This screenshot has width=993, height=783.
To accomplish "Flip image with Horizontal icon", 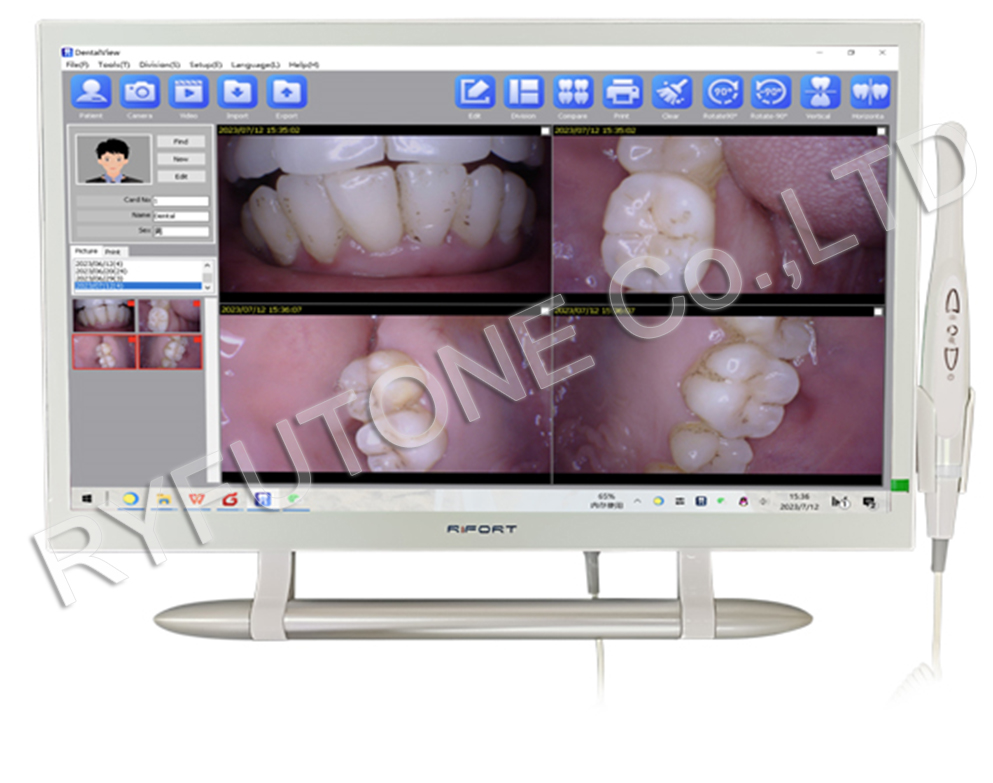I will [x=869, y=92].
